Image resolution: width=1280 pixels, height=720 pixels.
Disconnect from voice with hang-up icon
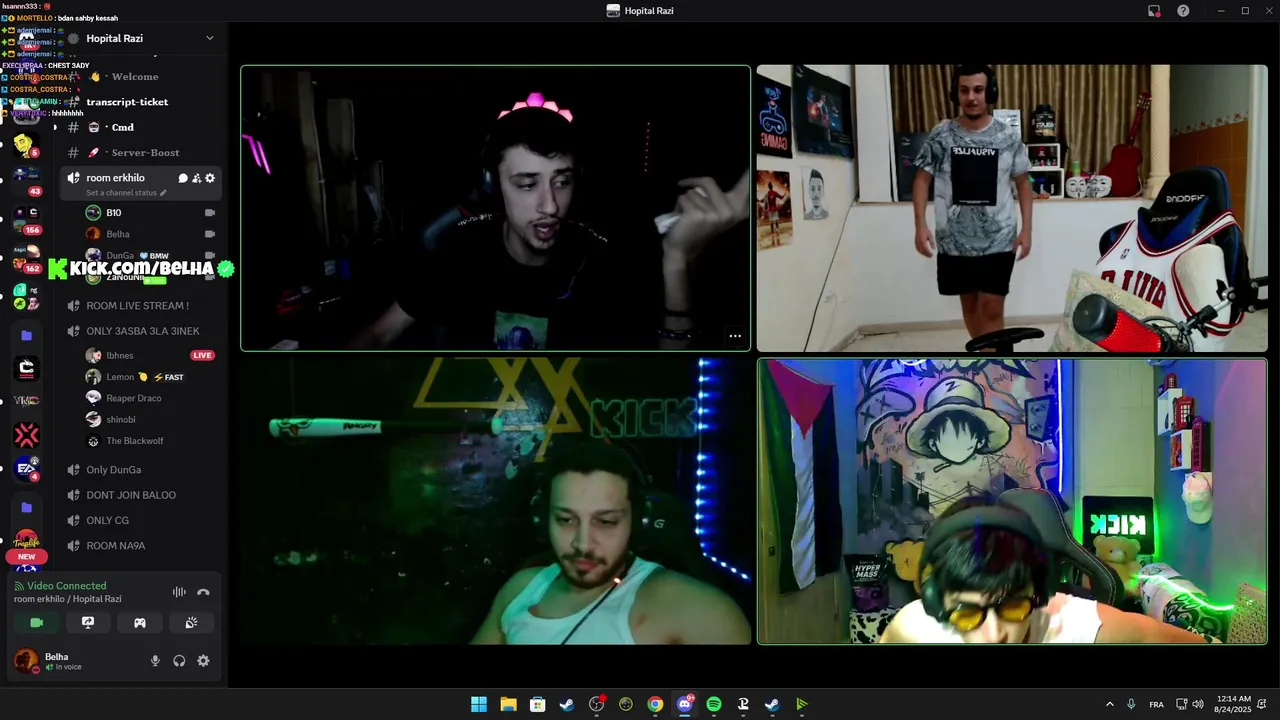204,592
